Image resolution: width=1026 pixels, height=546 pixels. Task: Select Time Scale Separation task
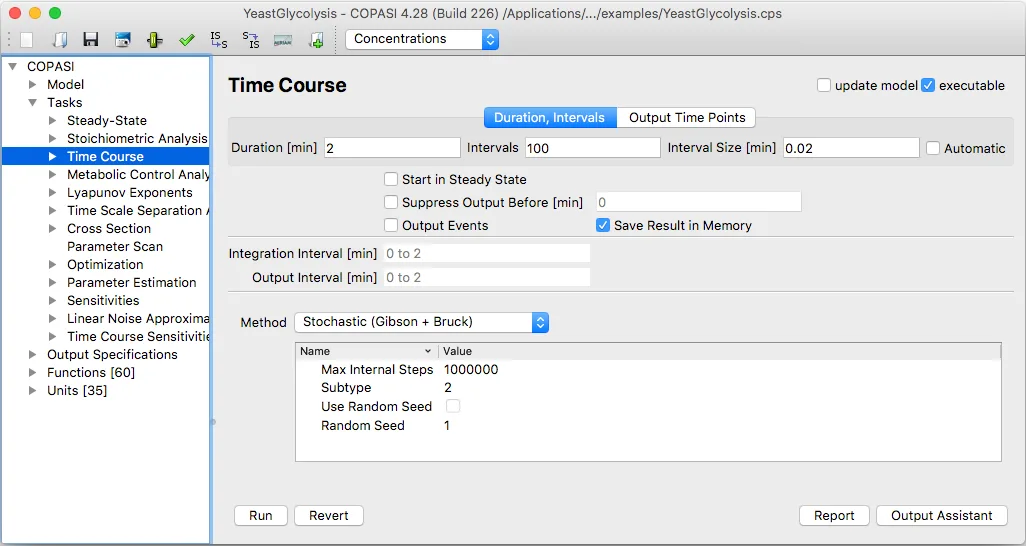tap(137, 211)
